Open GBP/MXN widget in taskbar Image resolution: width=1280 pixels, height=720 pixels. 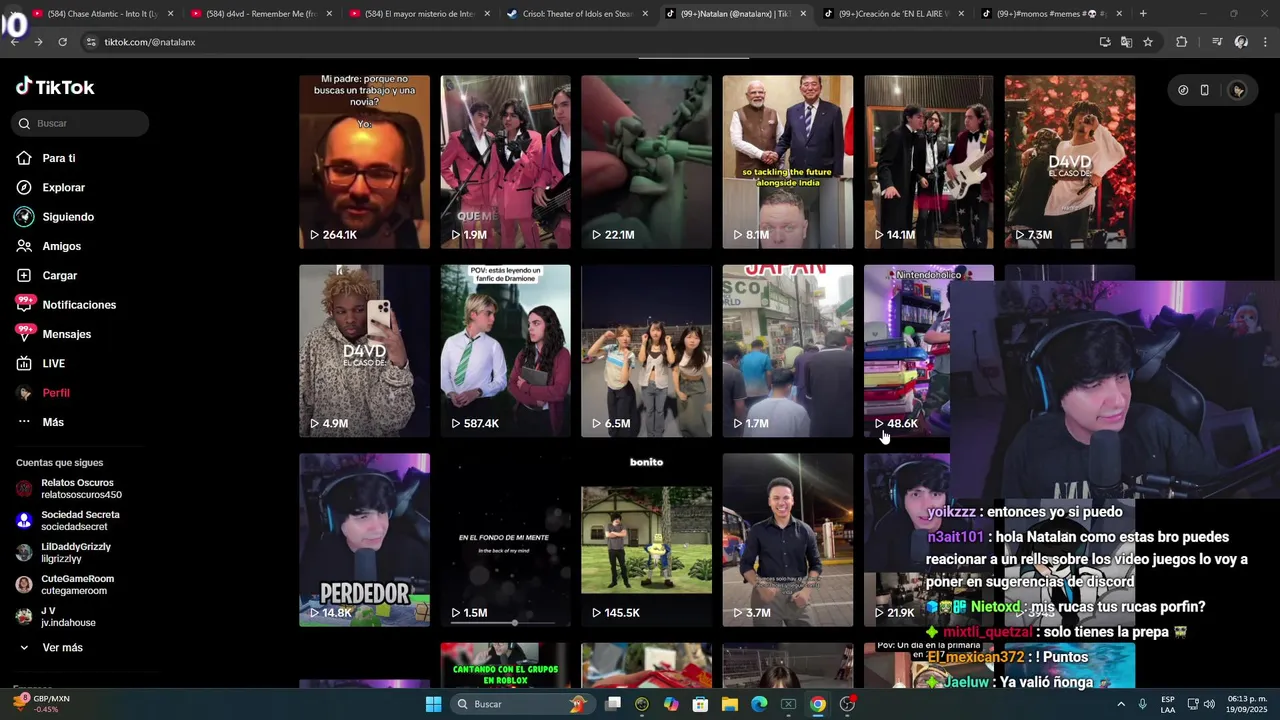coord(40,704)
